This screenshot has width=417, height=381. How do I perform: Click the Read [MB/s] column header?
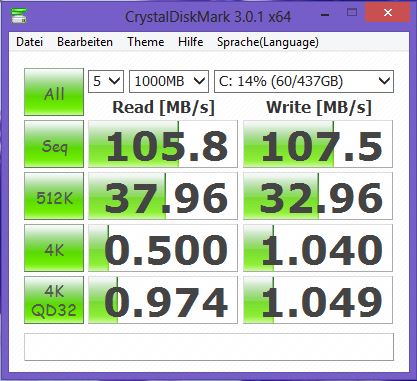tap(163, 107)
